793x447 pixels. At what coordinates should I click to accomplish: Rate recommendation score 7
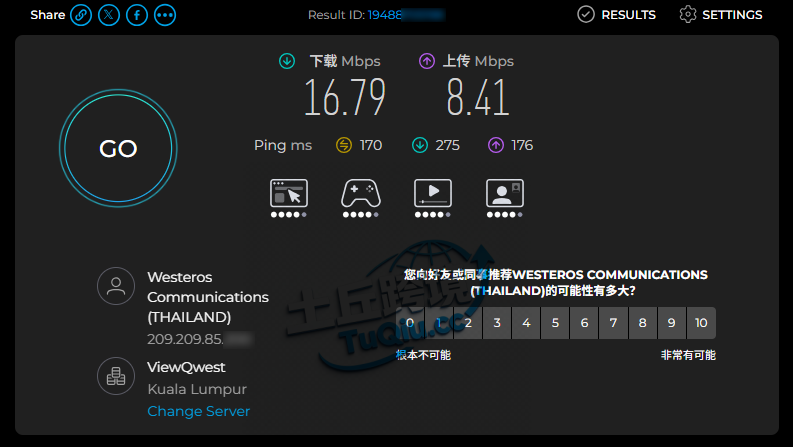click(613, 323)
